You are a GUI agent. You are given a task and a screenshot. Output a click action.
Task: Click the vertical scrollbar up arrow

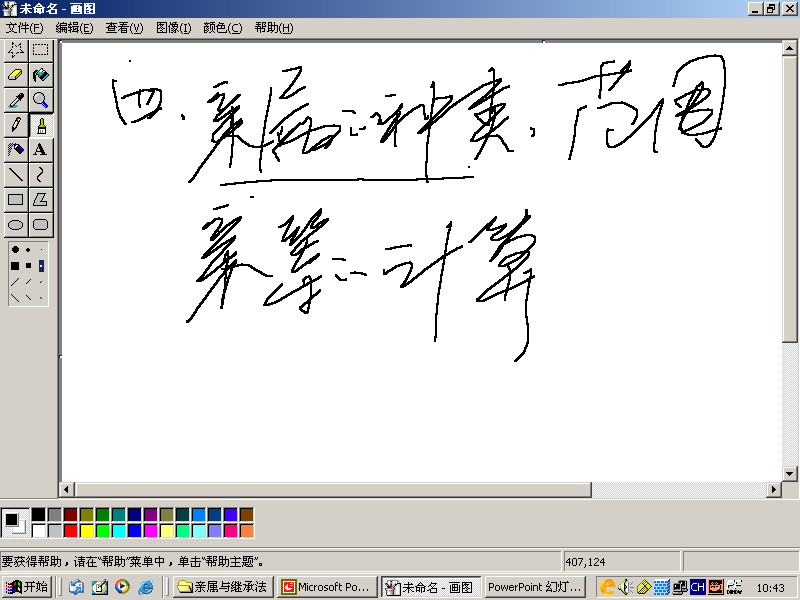coord(789,48)
